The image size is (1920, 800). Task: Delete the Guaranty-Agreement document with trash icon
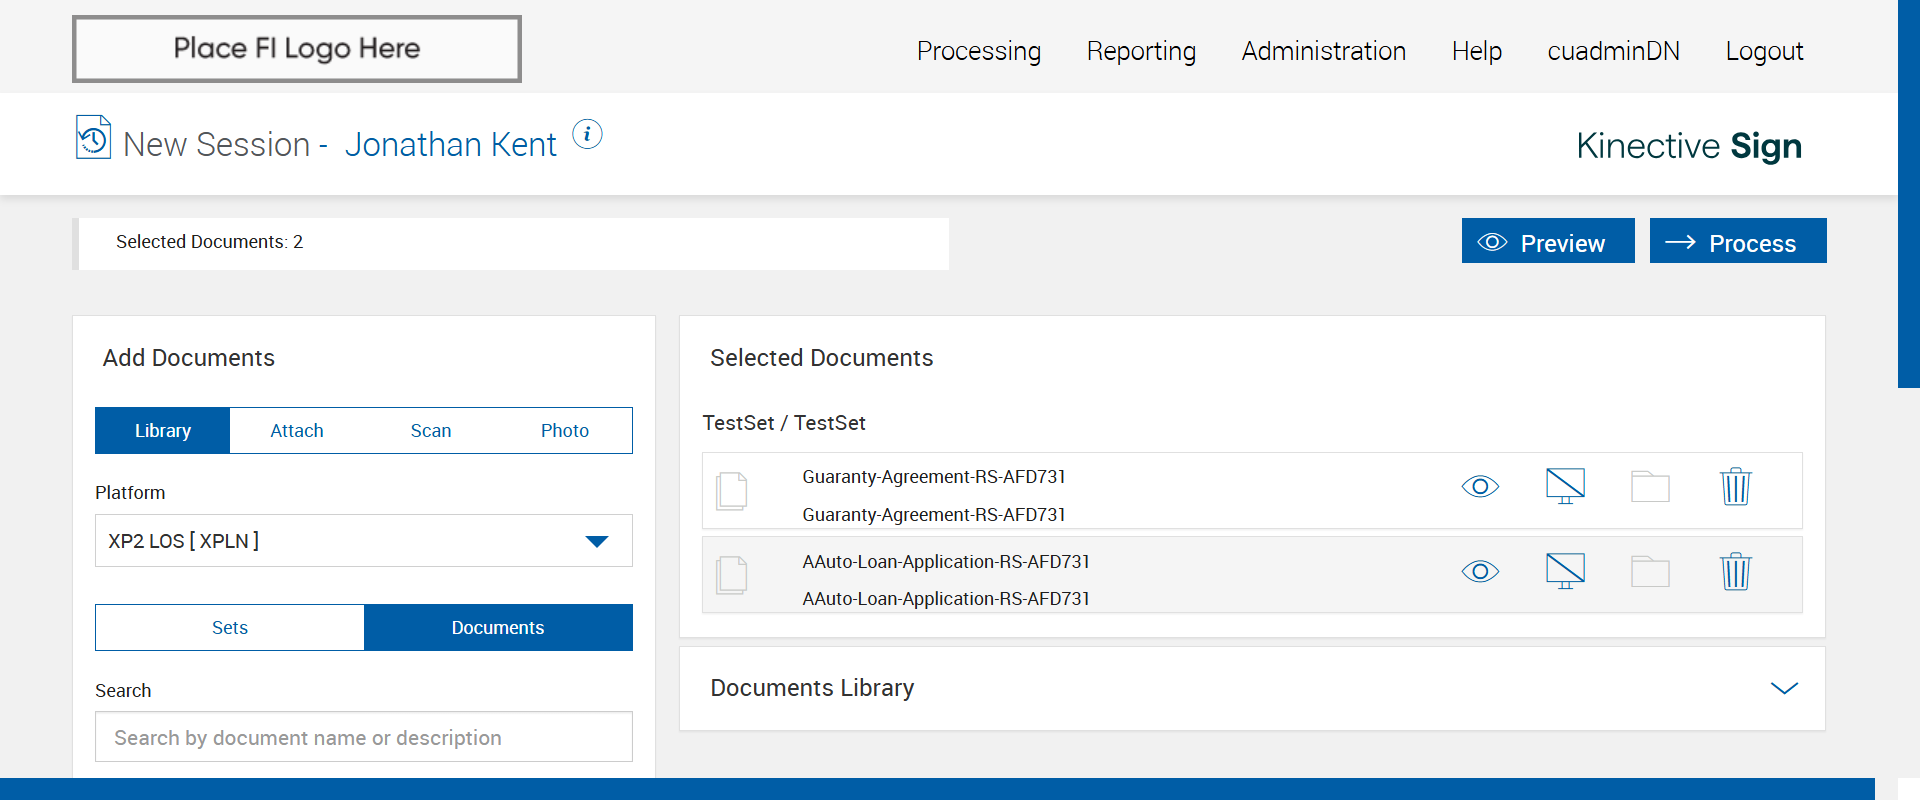click(1735, 487)
